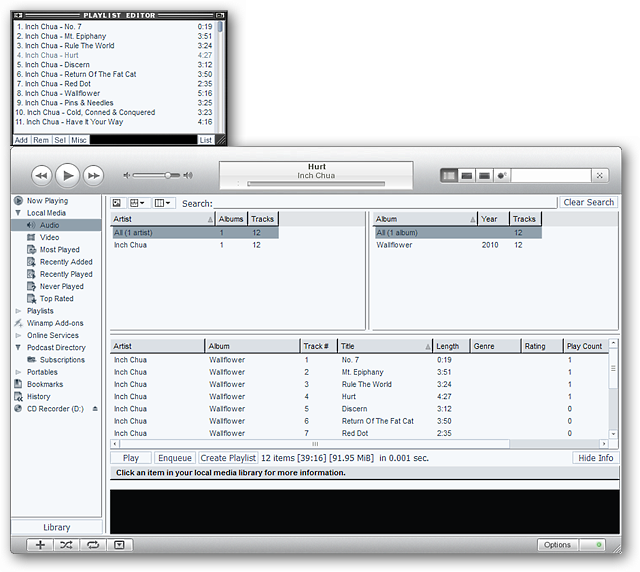This screenshot has height=572, width=640.
Task: Open Now Playing in the sidebar
Action: tap(47, 201)
